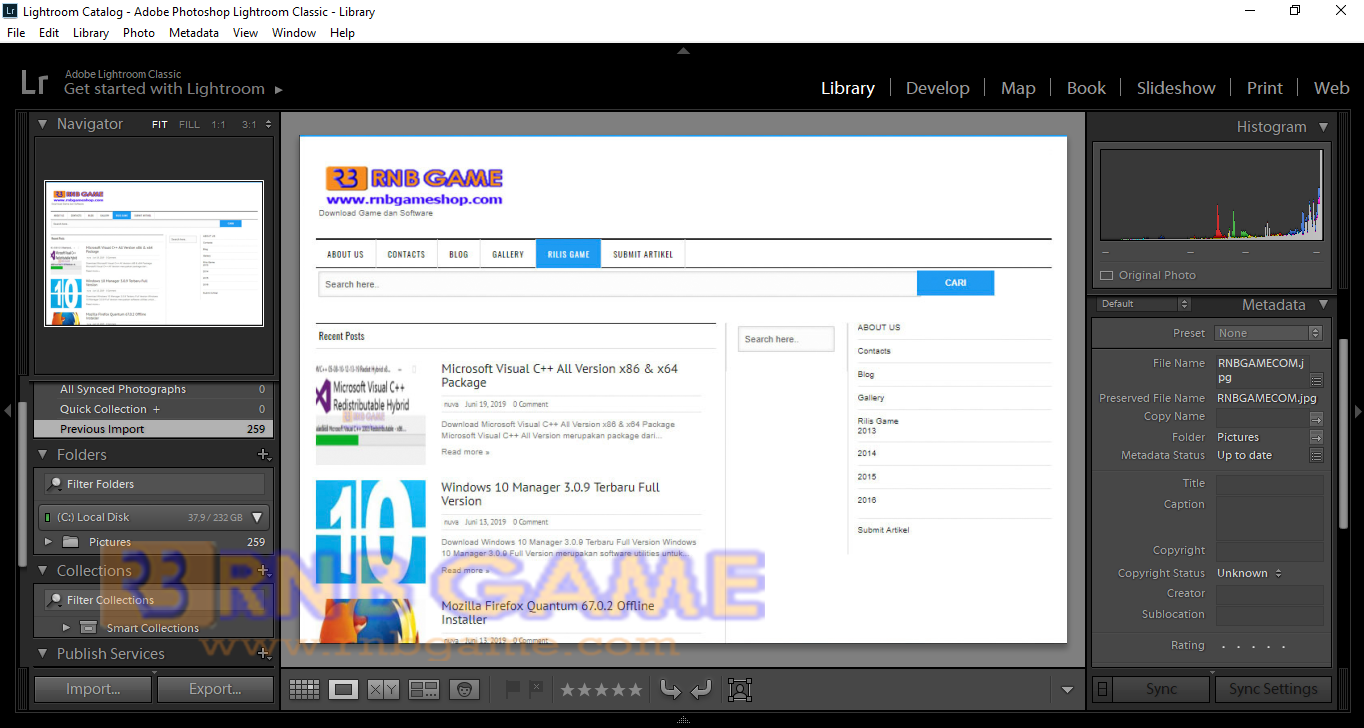Expand Smart Collections set
Image resolution: width=1364 pixels, height=728 pixels.
(66, 628)
